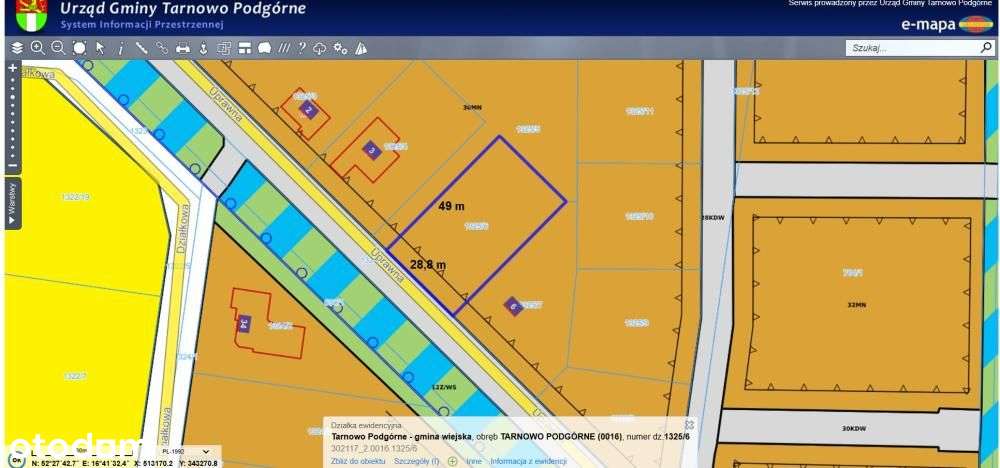Click the split layout panel icon
This screenshot has width=1000, height=468.
click(x=245, y=48)
